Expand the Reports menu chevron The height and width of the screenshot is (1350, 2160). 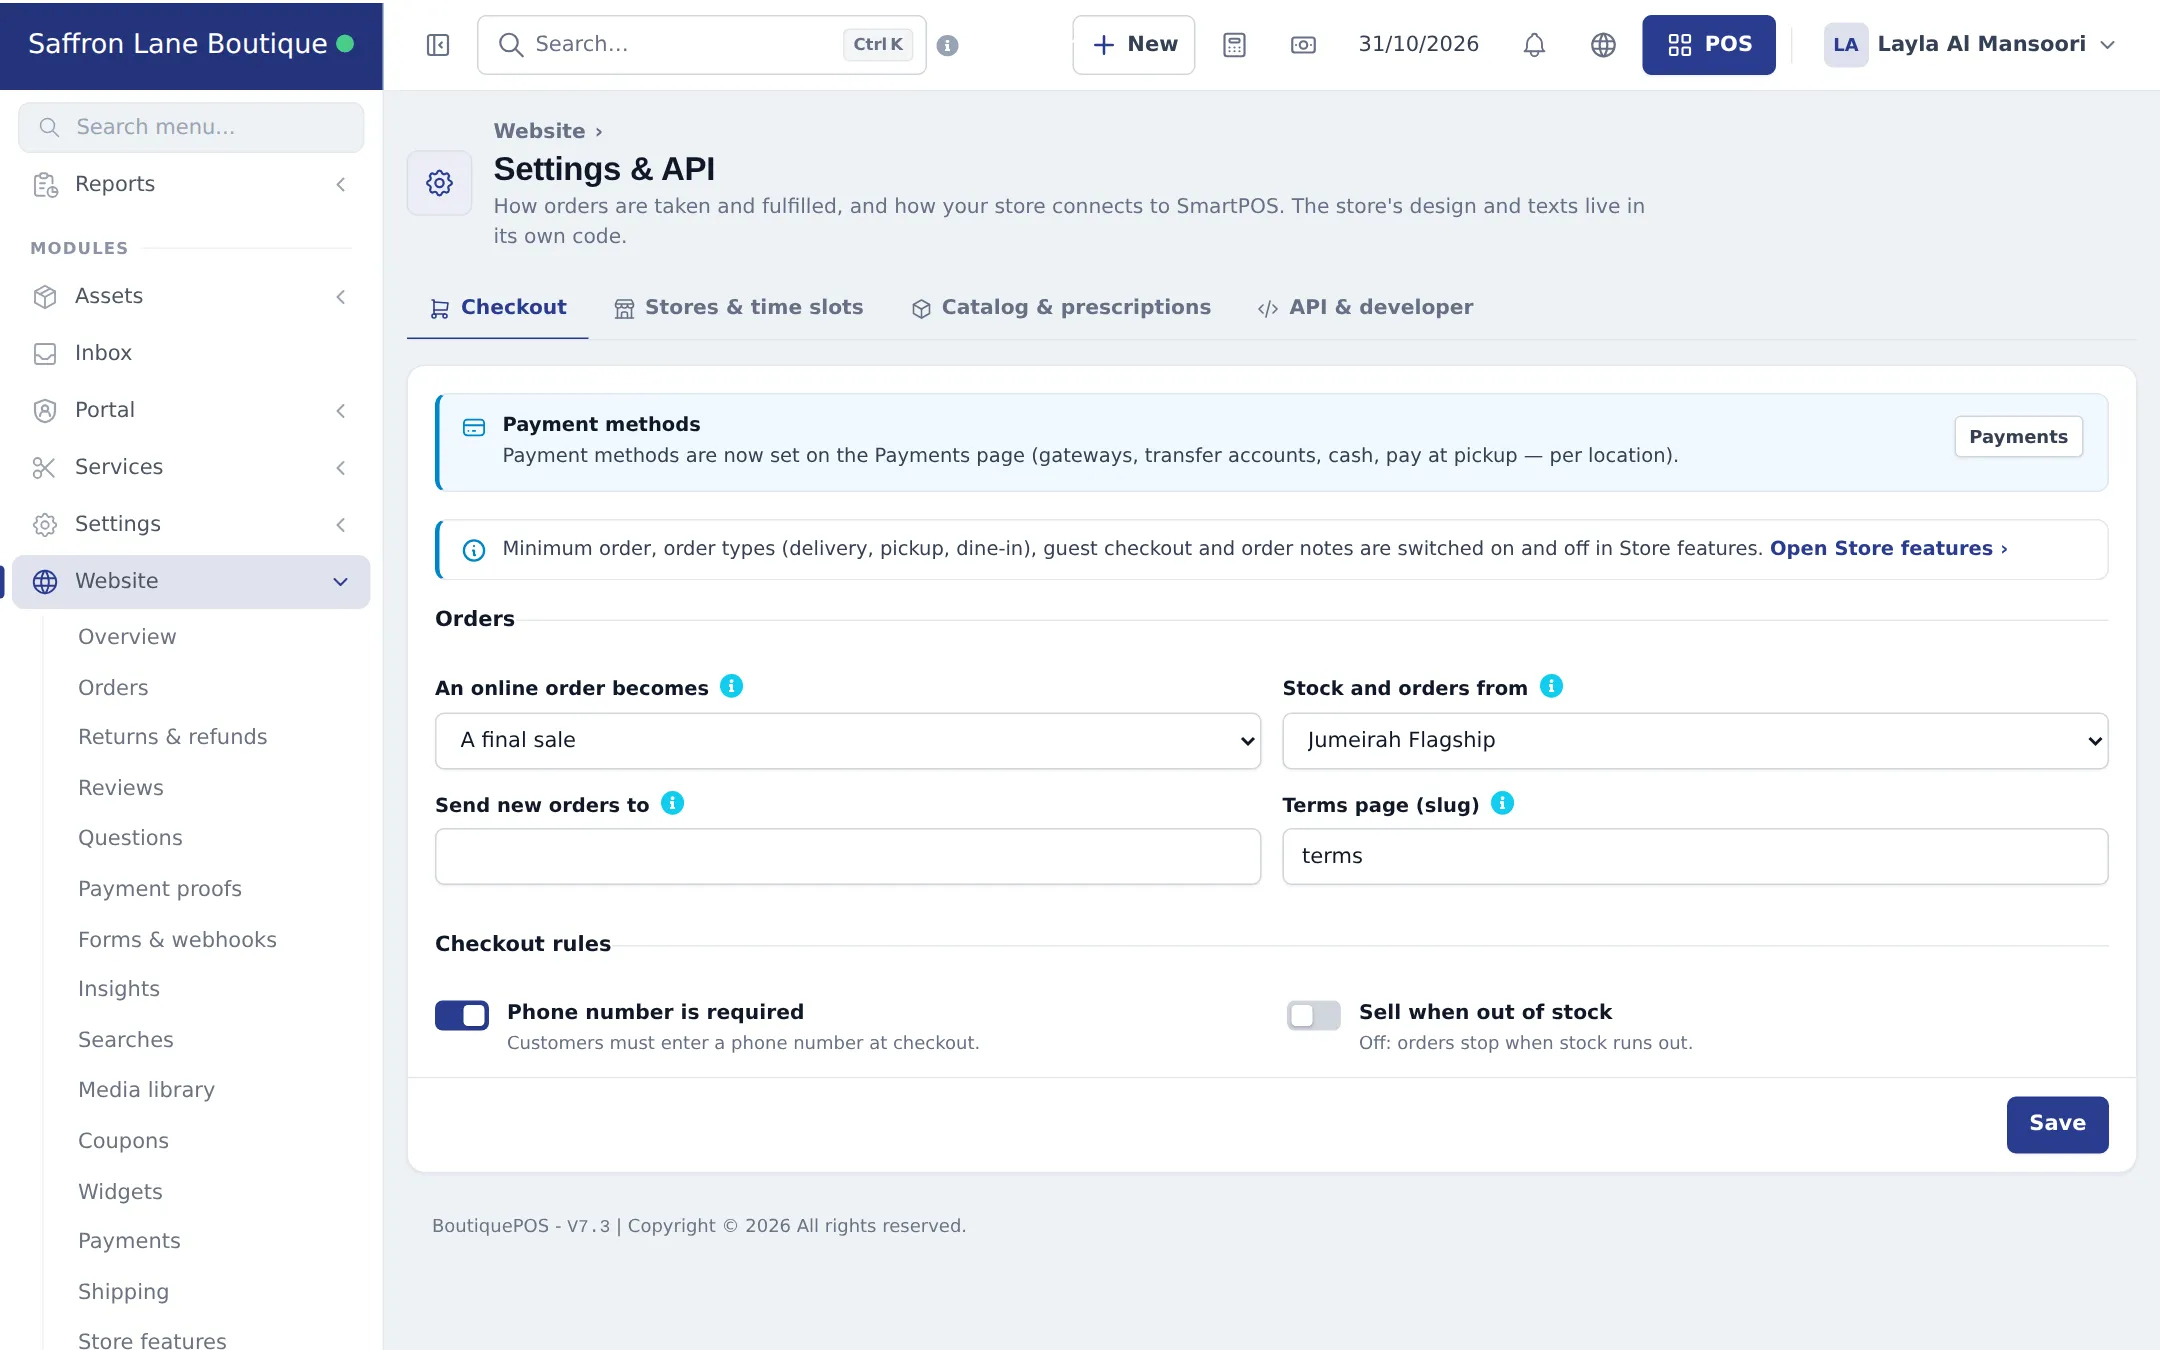click(x=341, y=185)
